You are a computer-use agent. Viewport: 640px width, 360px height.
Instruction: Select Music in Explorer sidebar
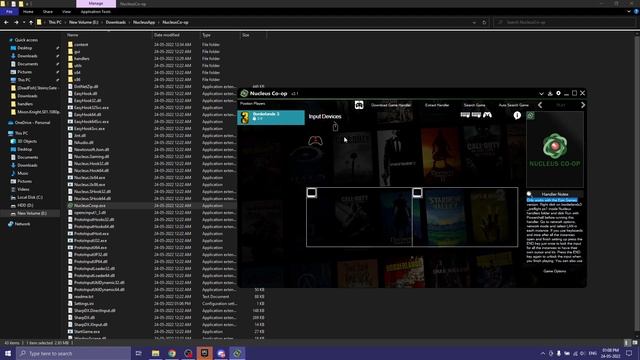[x=23, y=173]
